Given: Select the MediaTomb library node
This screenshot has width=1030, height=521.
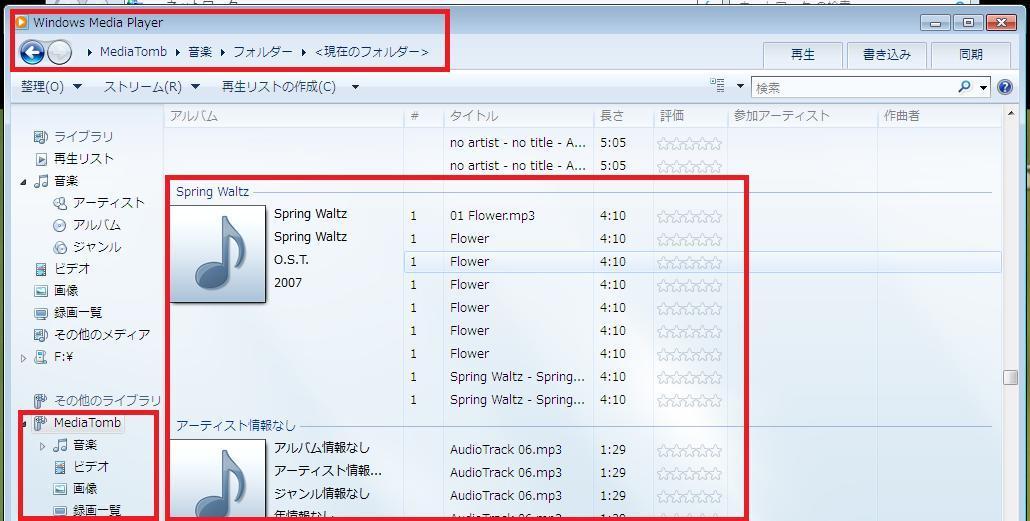Looking at the screenshot, I should click(87, 422).
